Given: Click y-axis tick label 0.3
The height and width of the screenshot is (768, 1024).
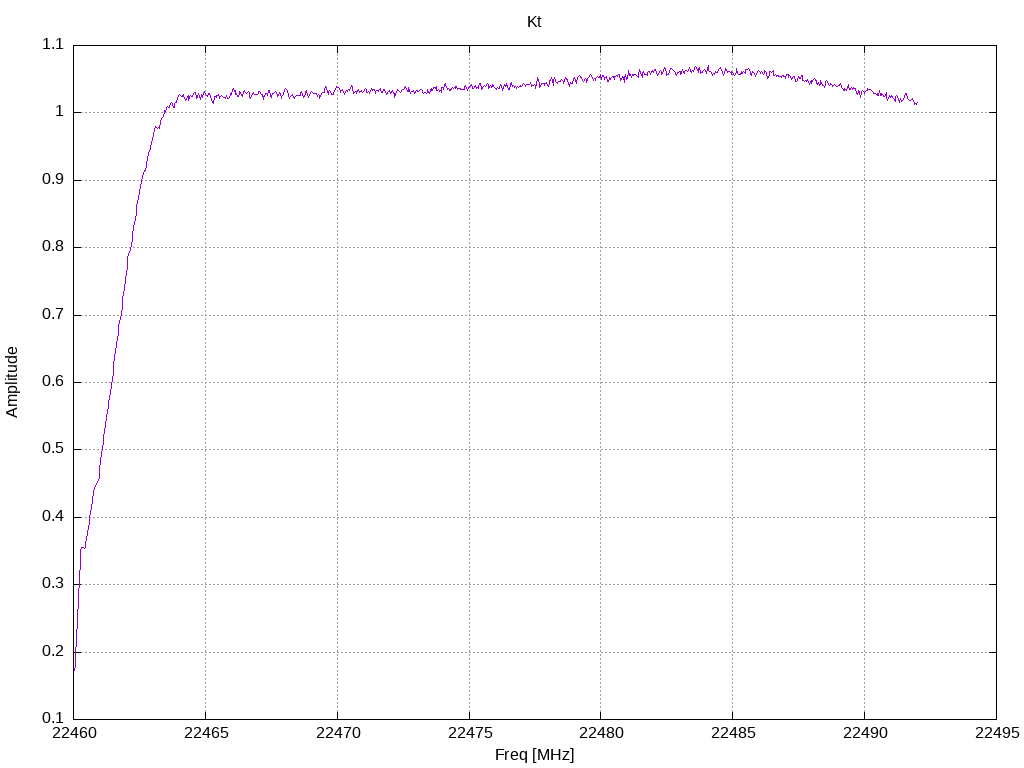Looking at the screenshot, I should tap(53, 584).
